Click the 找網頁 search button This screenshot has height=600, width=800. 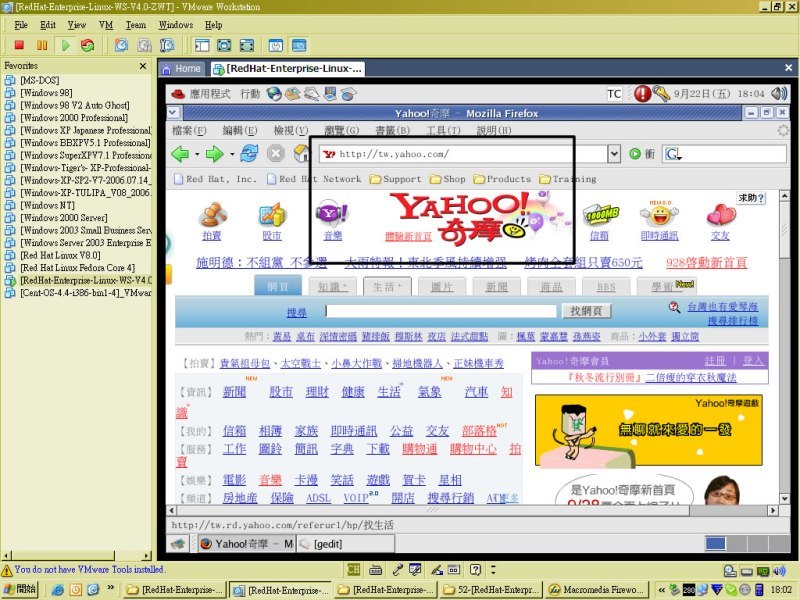[x=586, y=311]
